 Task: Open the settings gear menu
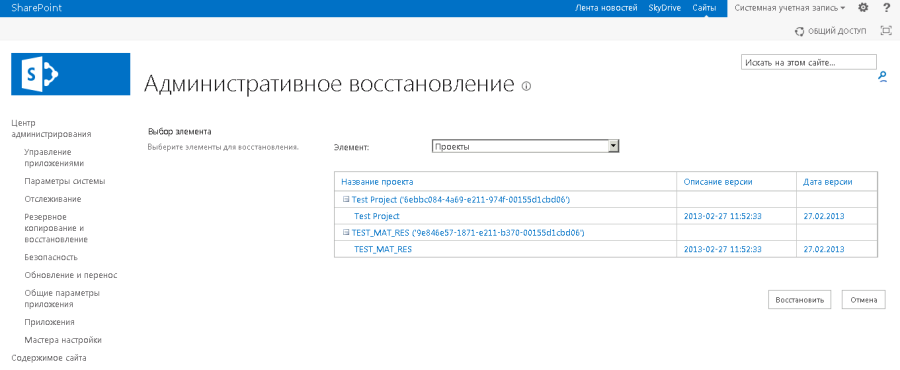click(x=863, y=8)
